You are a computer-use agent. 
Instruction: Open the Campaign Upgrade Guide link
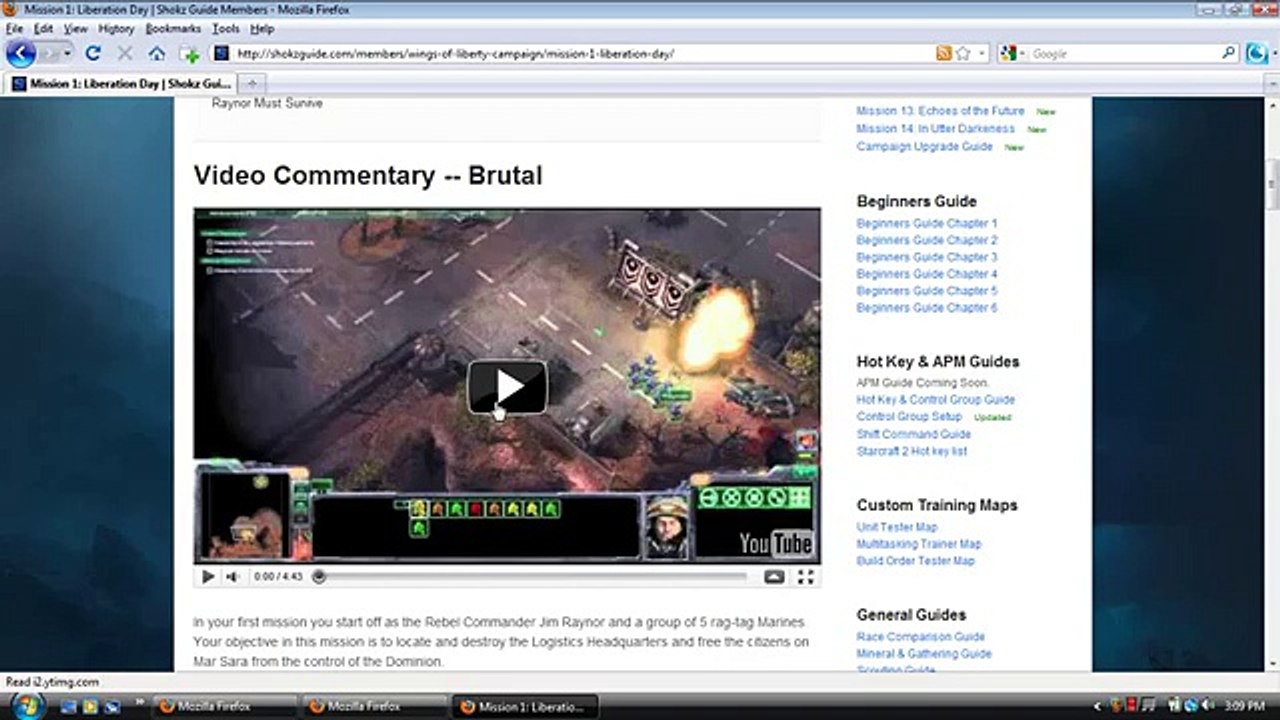pyautogui.click(x=924, y=147)
